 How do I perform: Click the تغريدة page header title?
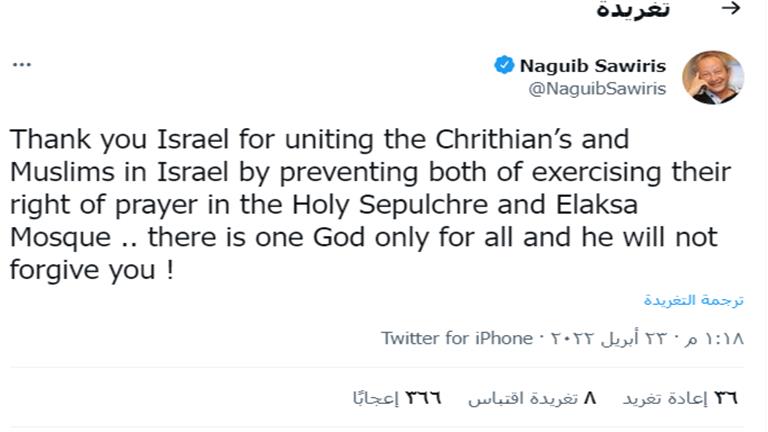point(633,9)
